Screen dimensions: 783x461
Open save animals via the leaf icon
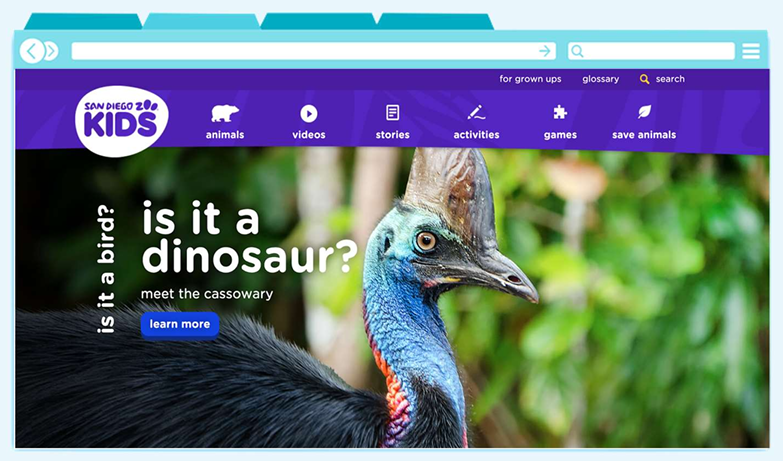click(644, 112)
